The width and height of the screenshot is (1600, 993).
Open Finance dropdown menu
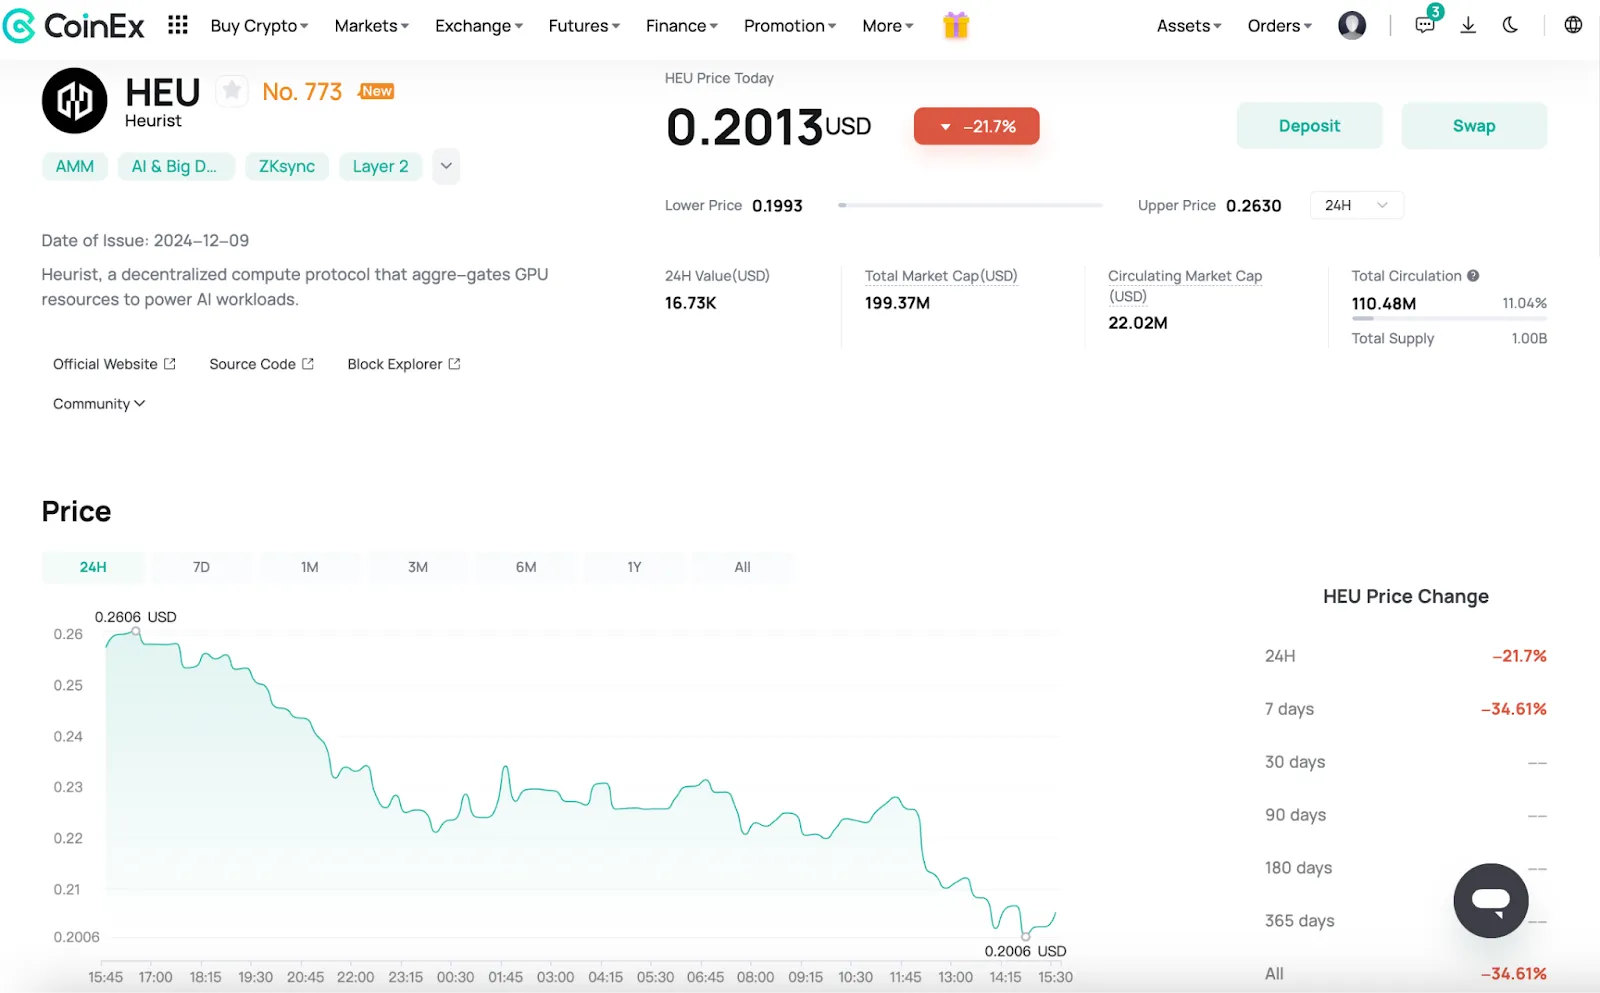click(682, 26)
